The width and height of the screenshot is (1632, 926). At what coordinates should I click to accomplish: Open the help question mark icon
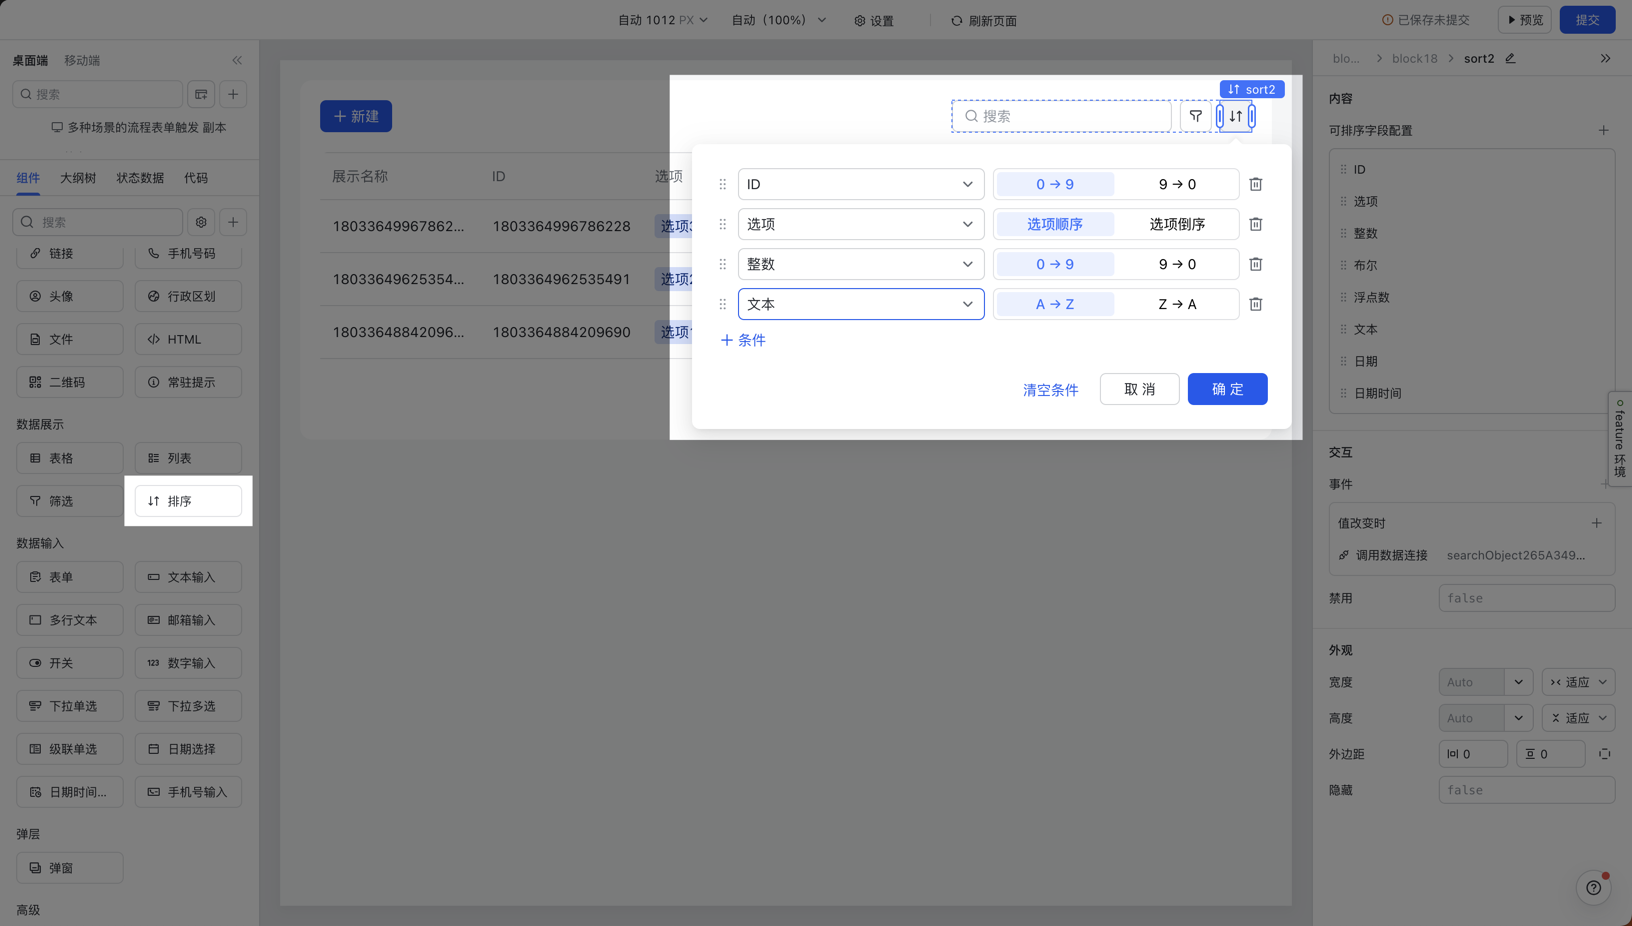coord(1593,887)
